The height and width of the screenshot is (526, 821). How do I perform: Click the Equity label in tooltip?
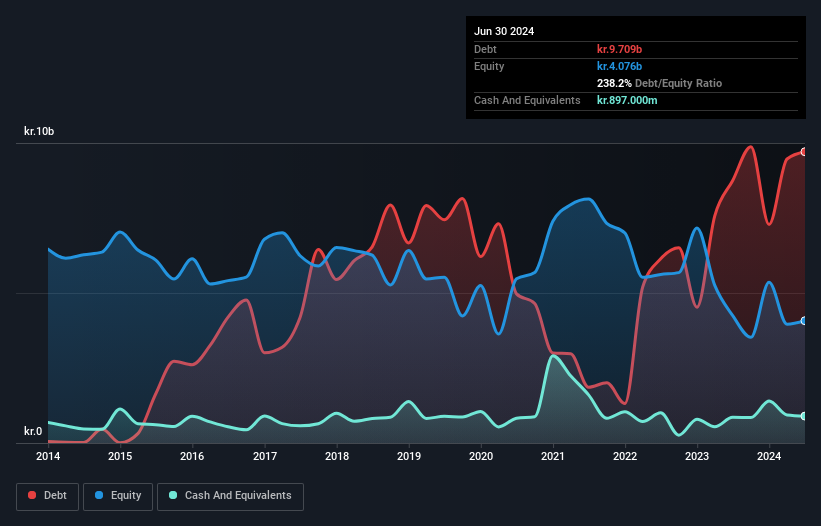tap(489, 66)
